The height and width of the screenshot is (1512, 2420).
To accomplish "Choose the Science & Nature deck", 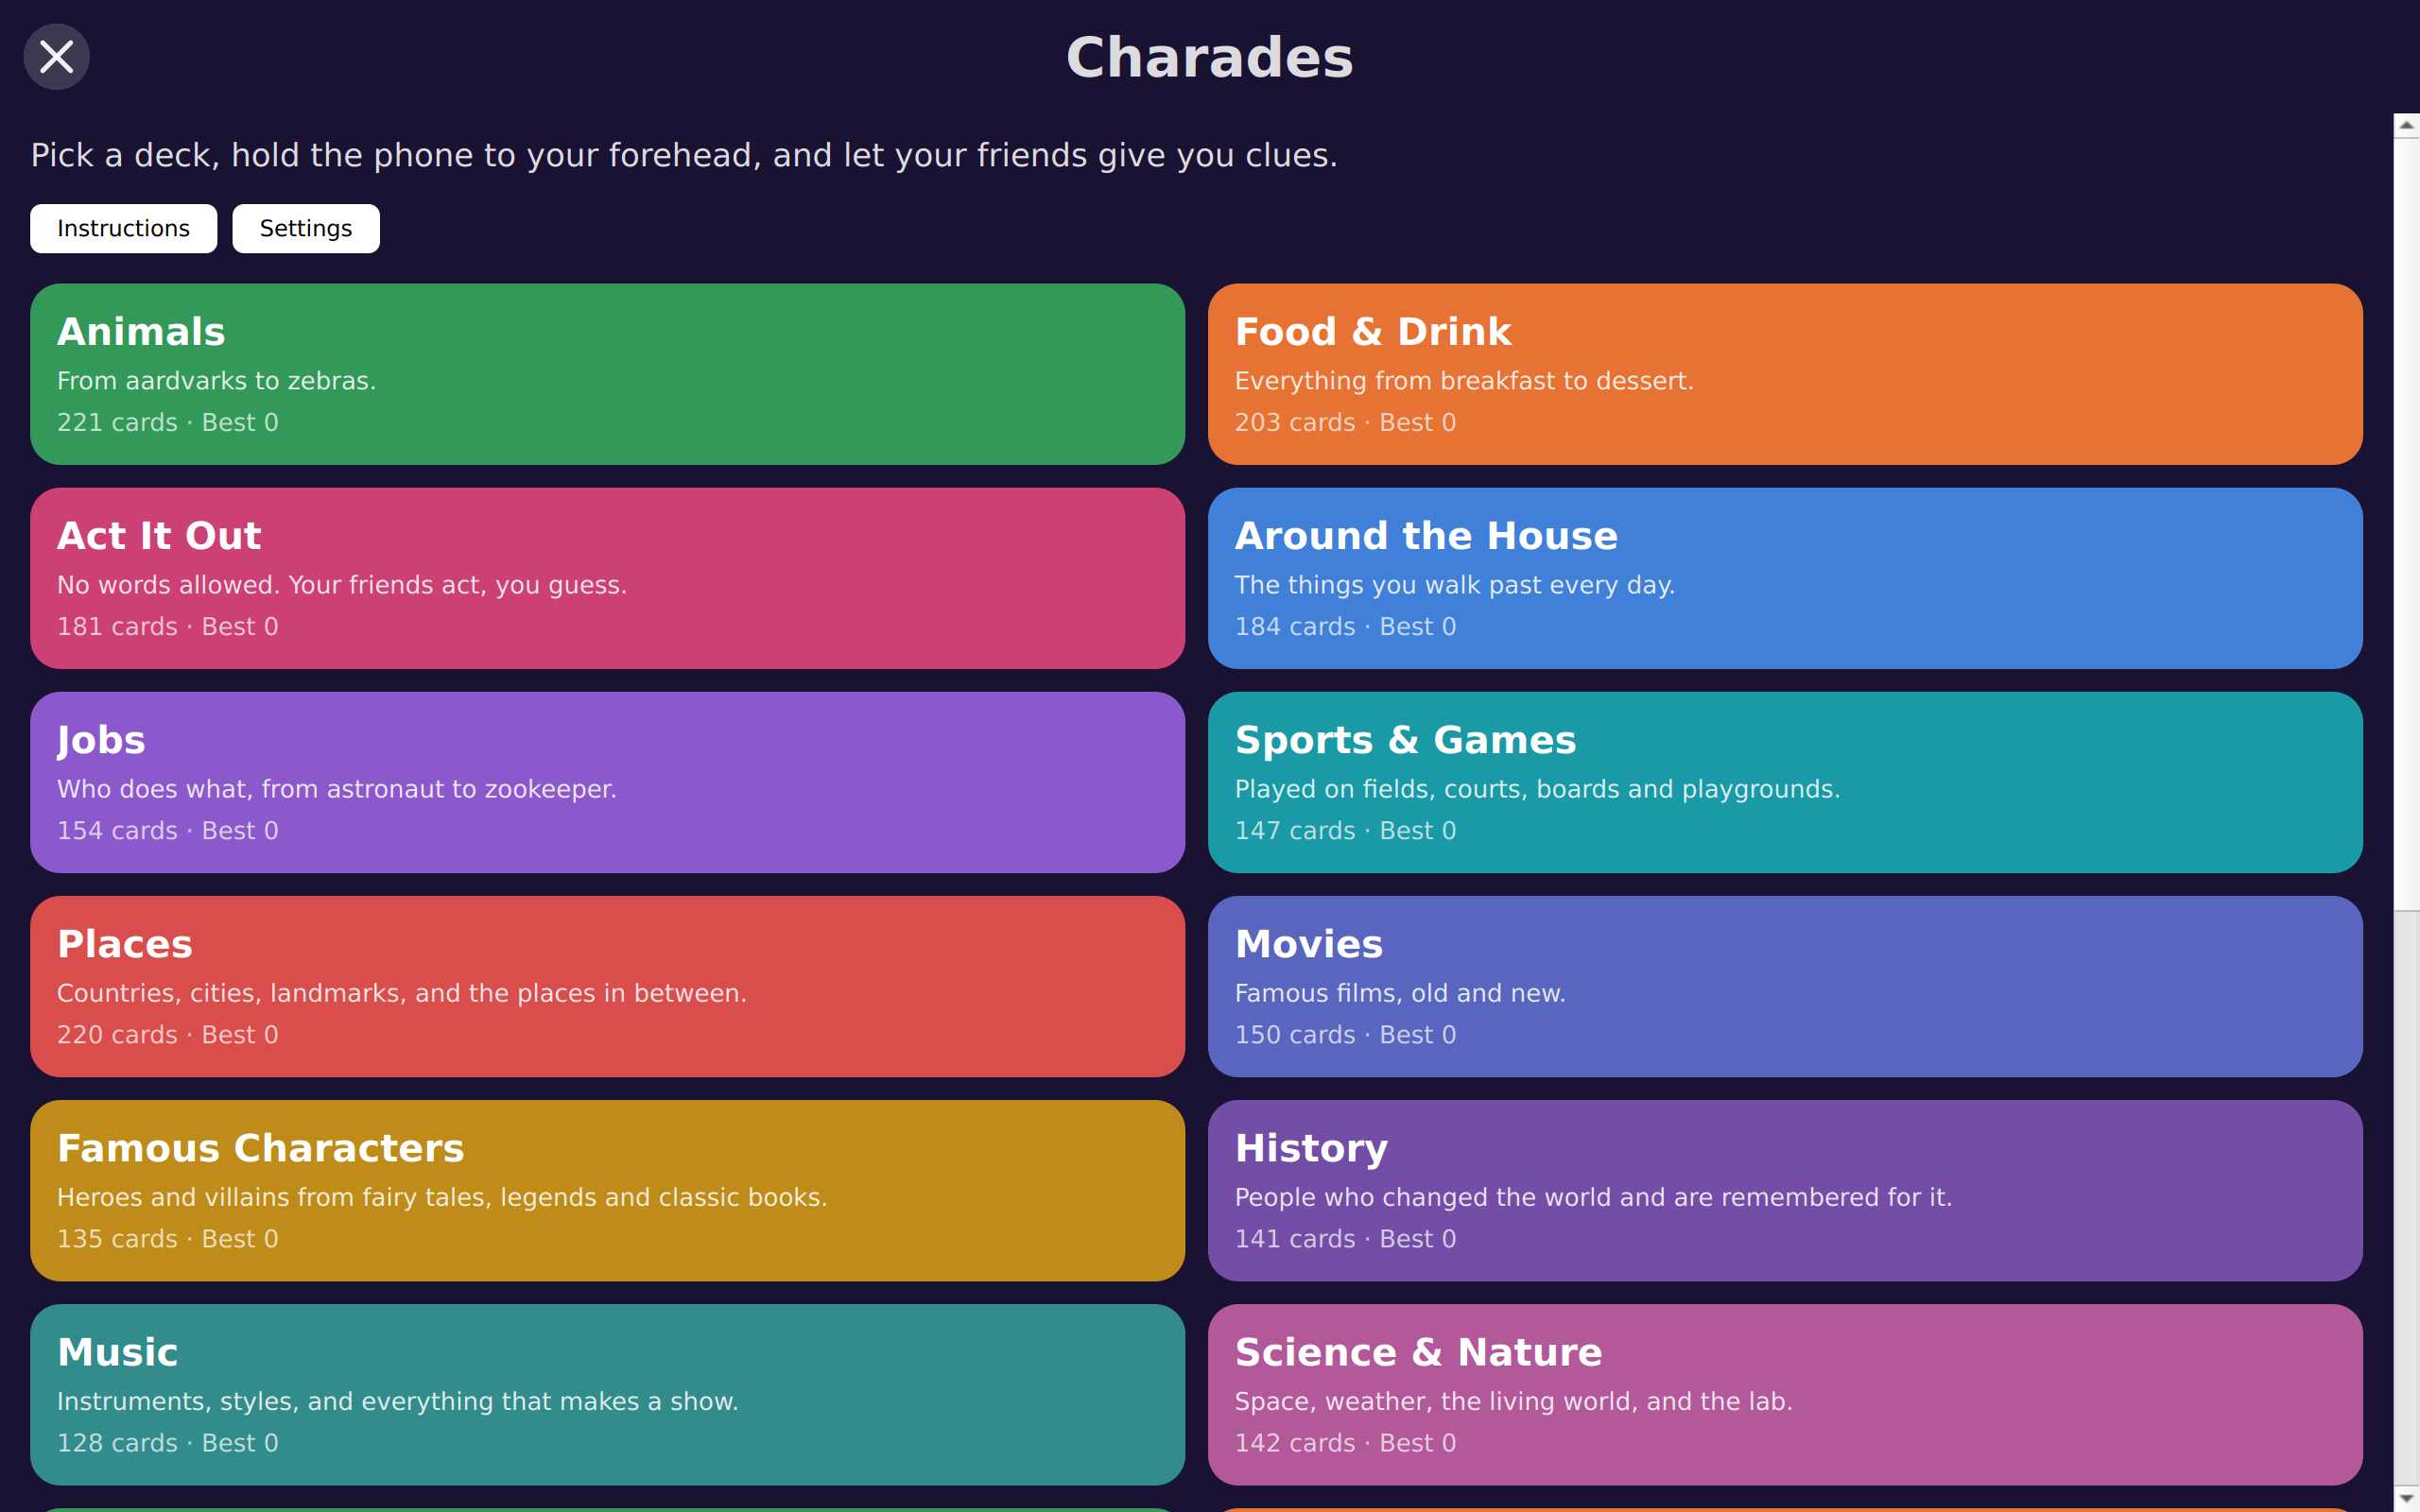I will tap(1785, 1394).
